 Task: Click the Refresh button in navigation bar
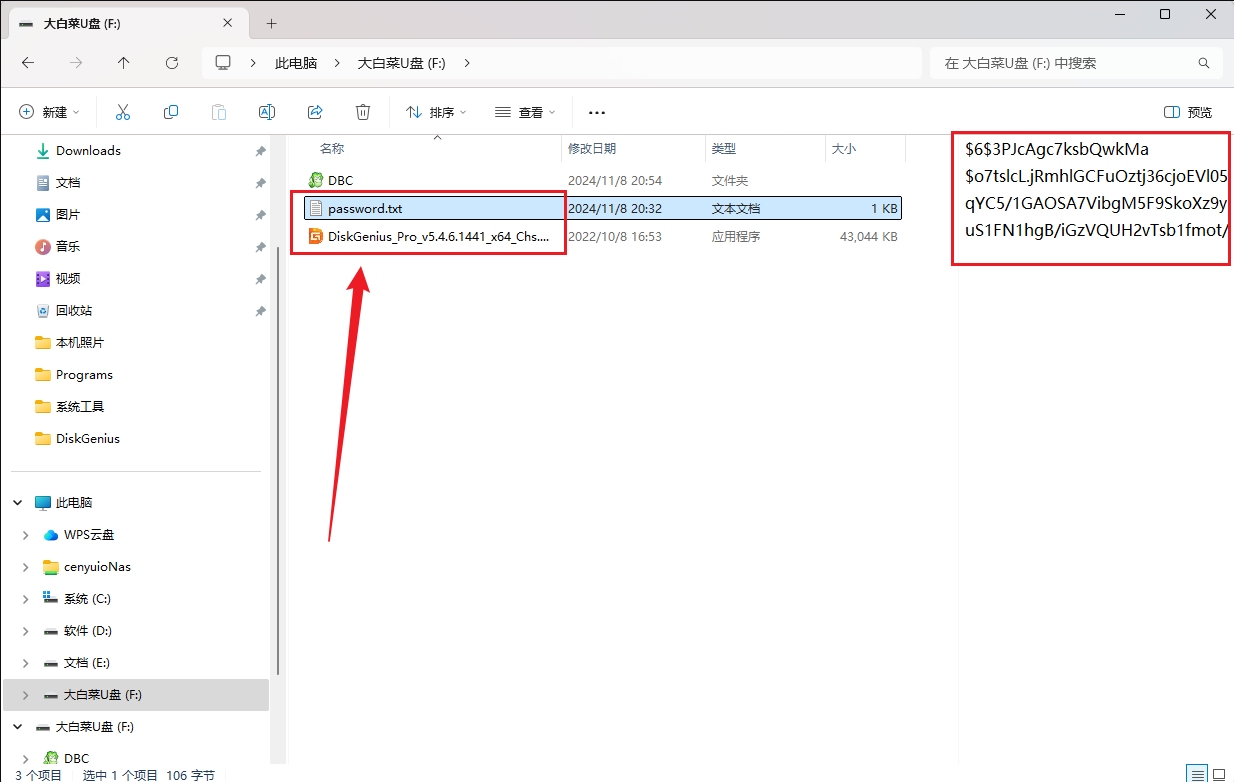coord(171,63)
